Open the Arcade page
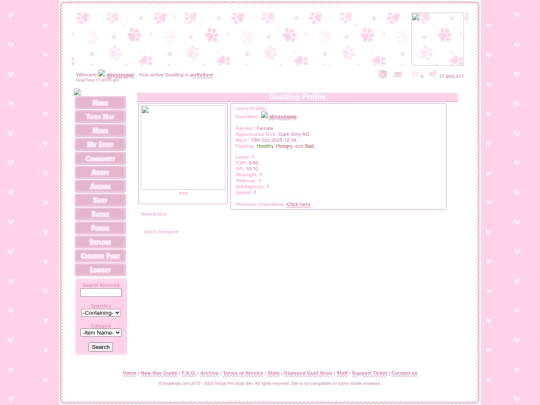540x405 pixels. point(100,186)
